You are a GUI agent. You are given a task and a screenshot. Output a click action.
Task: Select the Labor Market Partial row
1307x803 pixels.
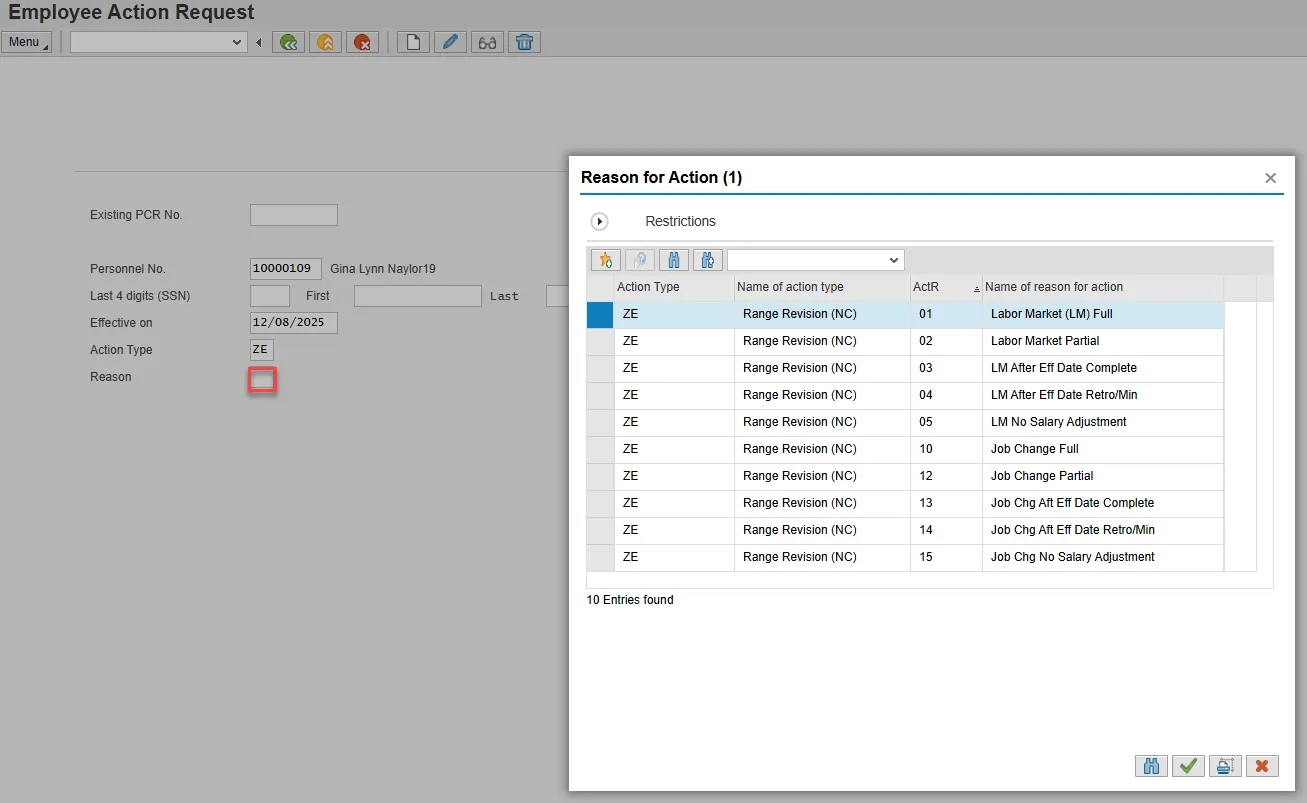coord(1044,341)
